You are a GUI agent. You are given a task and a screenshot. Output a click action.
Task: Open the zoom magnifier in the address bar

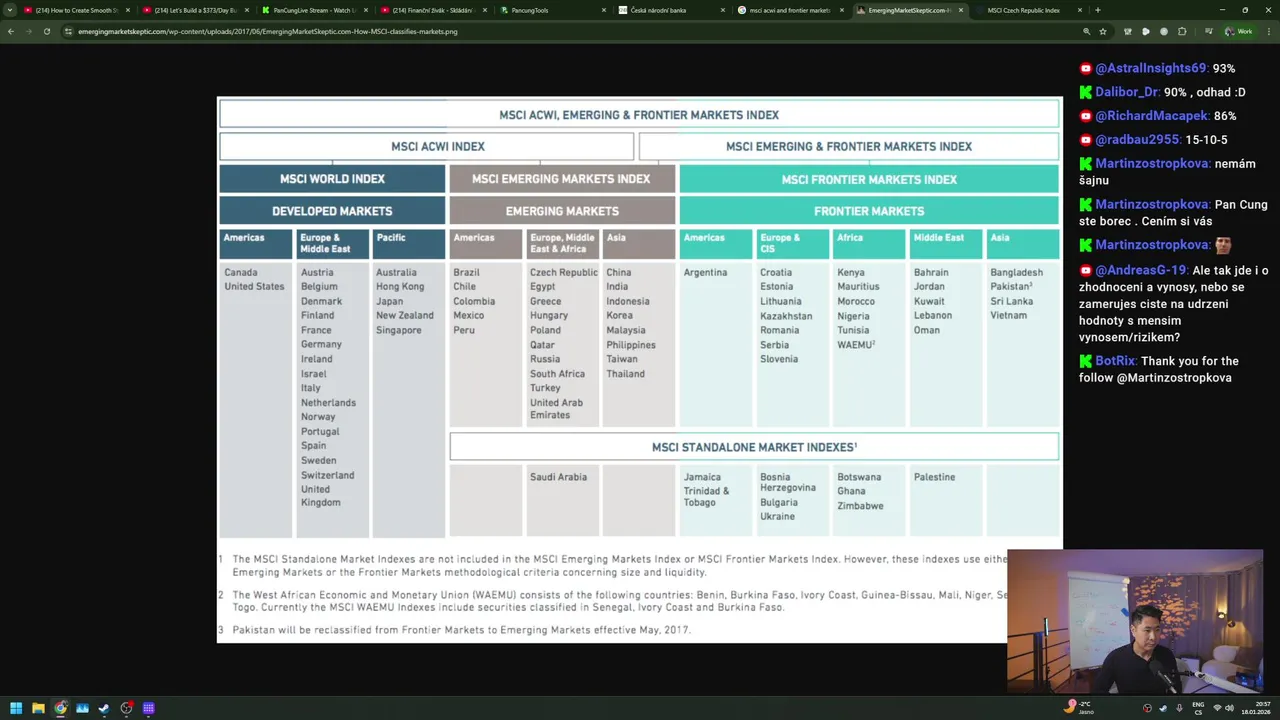[x=1086, y=31]
